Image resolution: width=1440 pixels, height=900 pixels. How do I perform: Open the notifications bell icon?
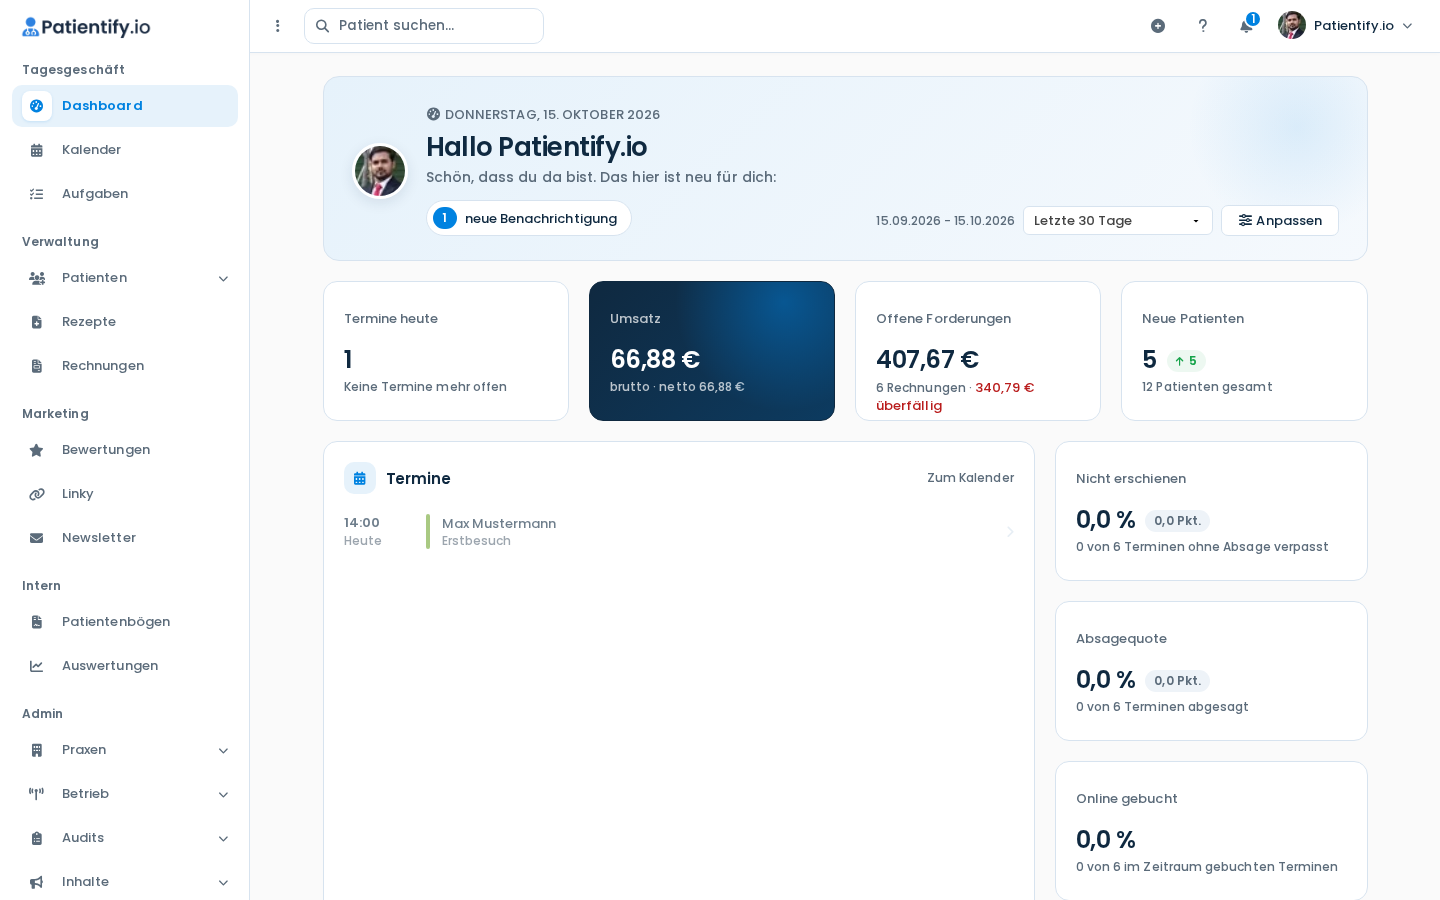[1247, 25]
